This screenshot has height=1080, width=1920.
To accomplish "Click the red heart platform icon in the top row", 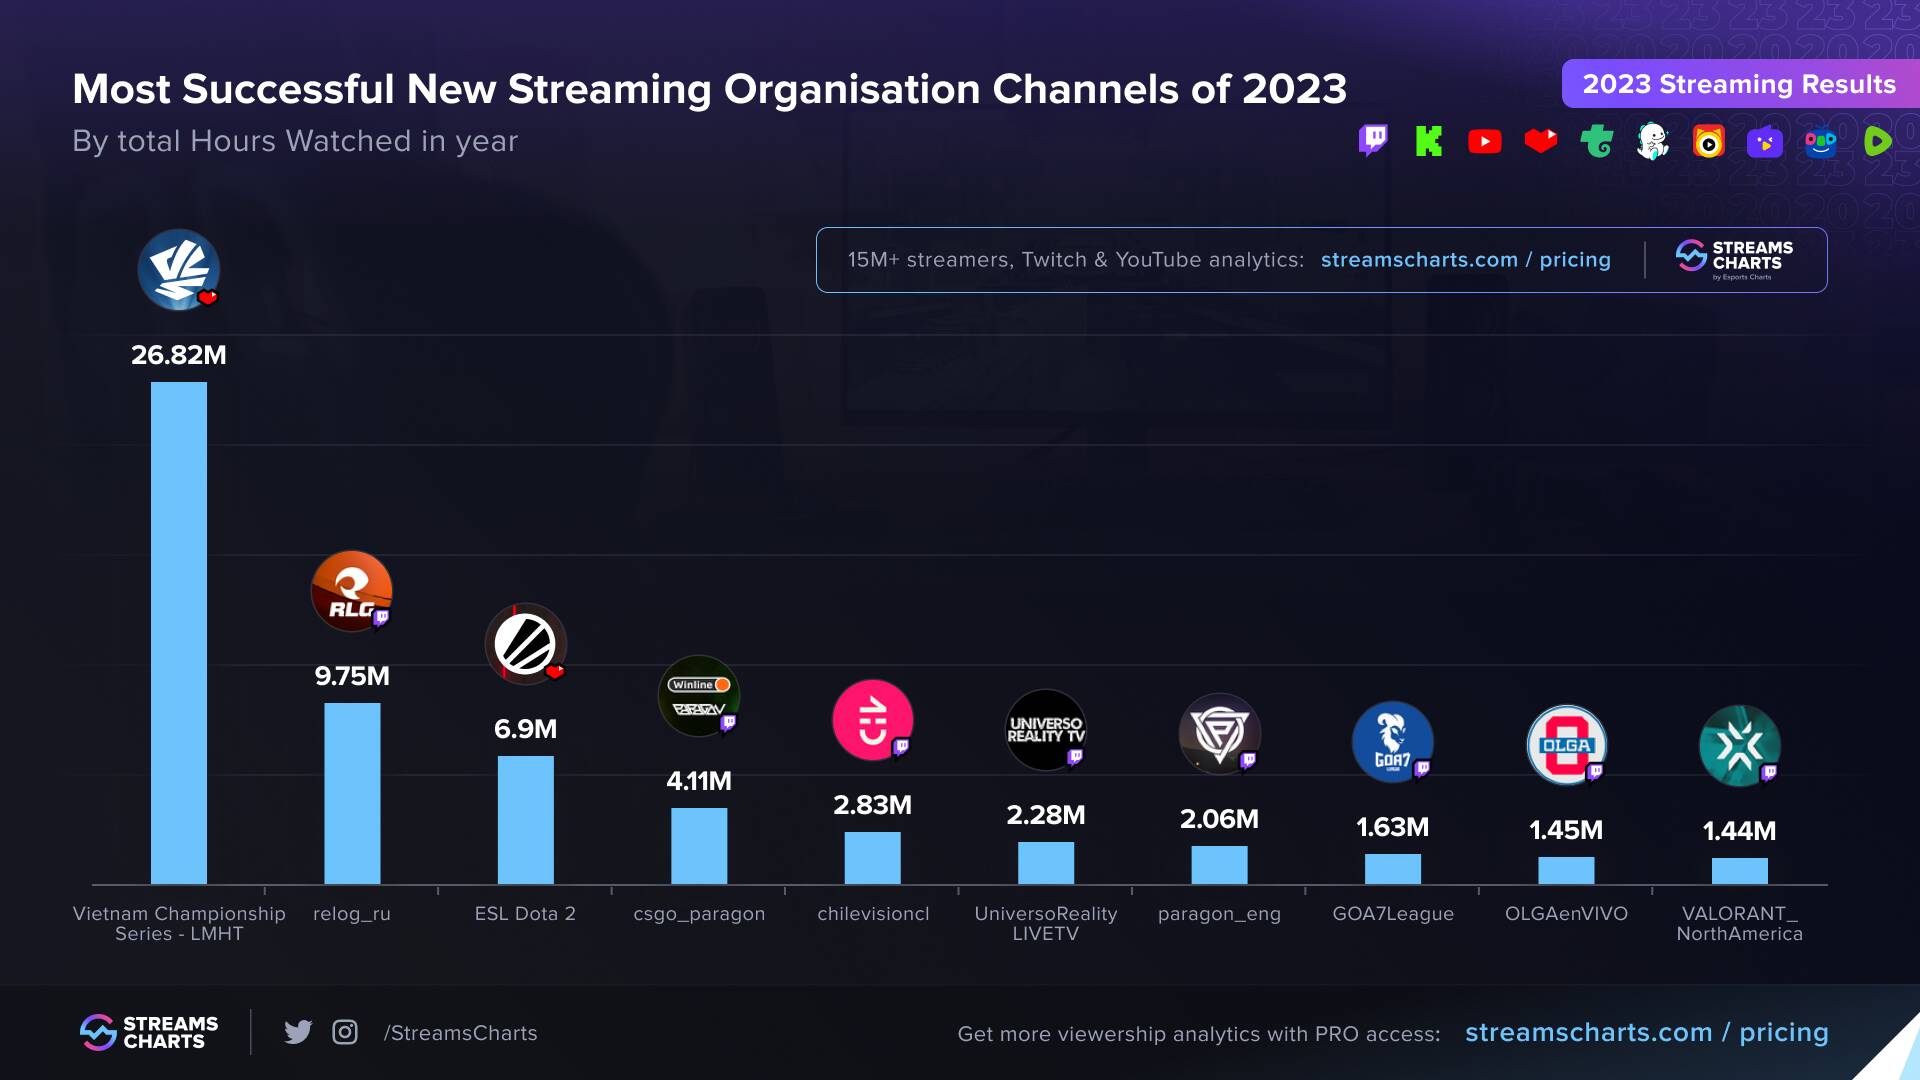I will coord(1541,141).
